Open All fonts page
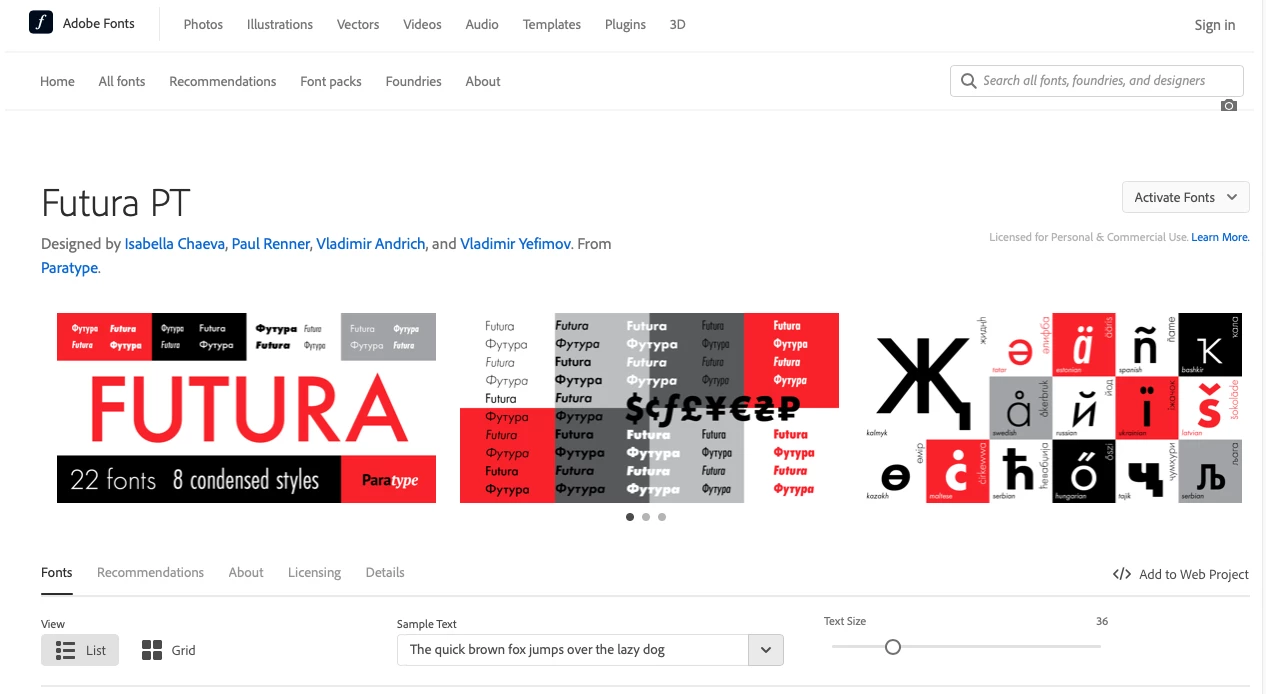 click(x=122, y=81)
